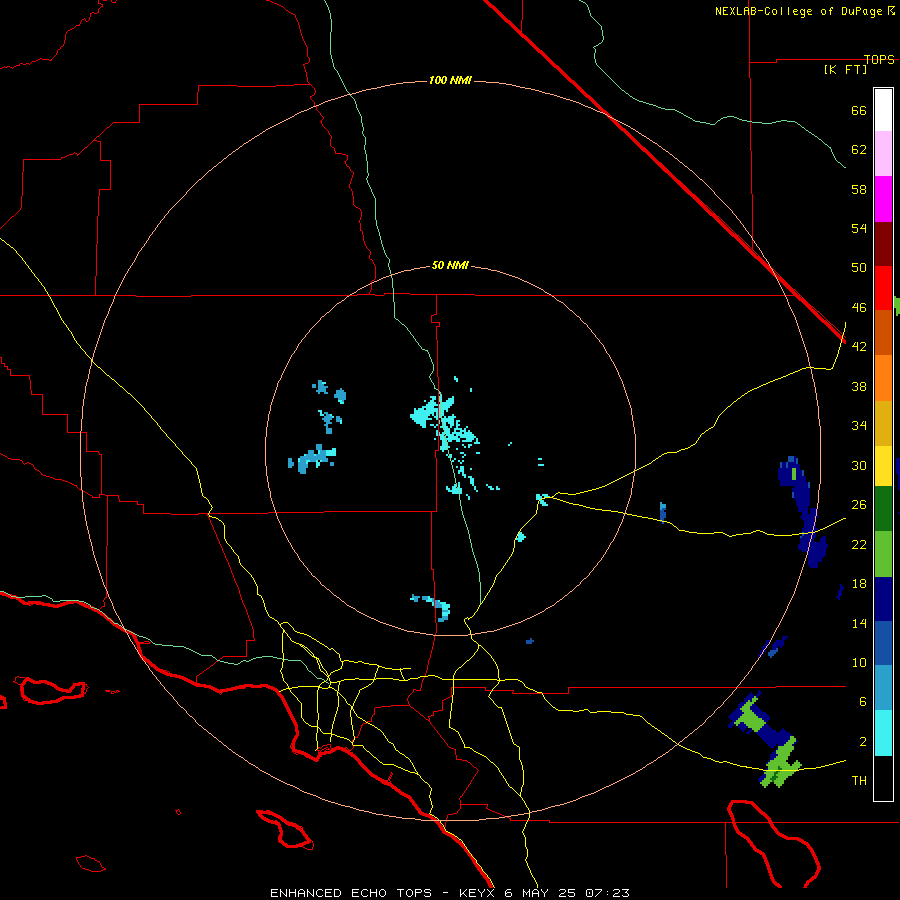
Task: Click the "50" legend value
Action: click(x=859, y=268)
